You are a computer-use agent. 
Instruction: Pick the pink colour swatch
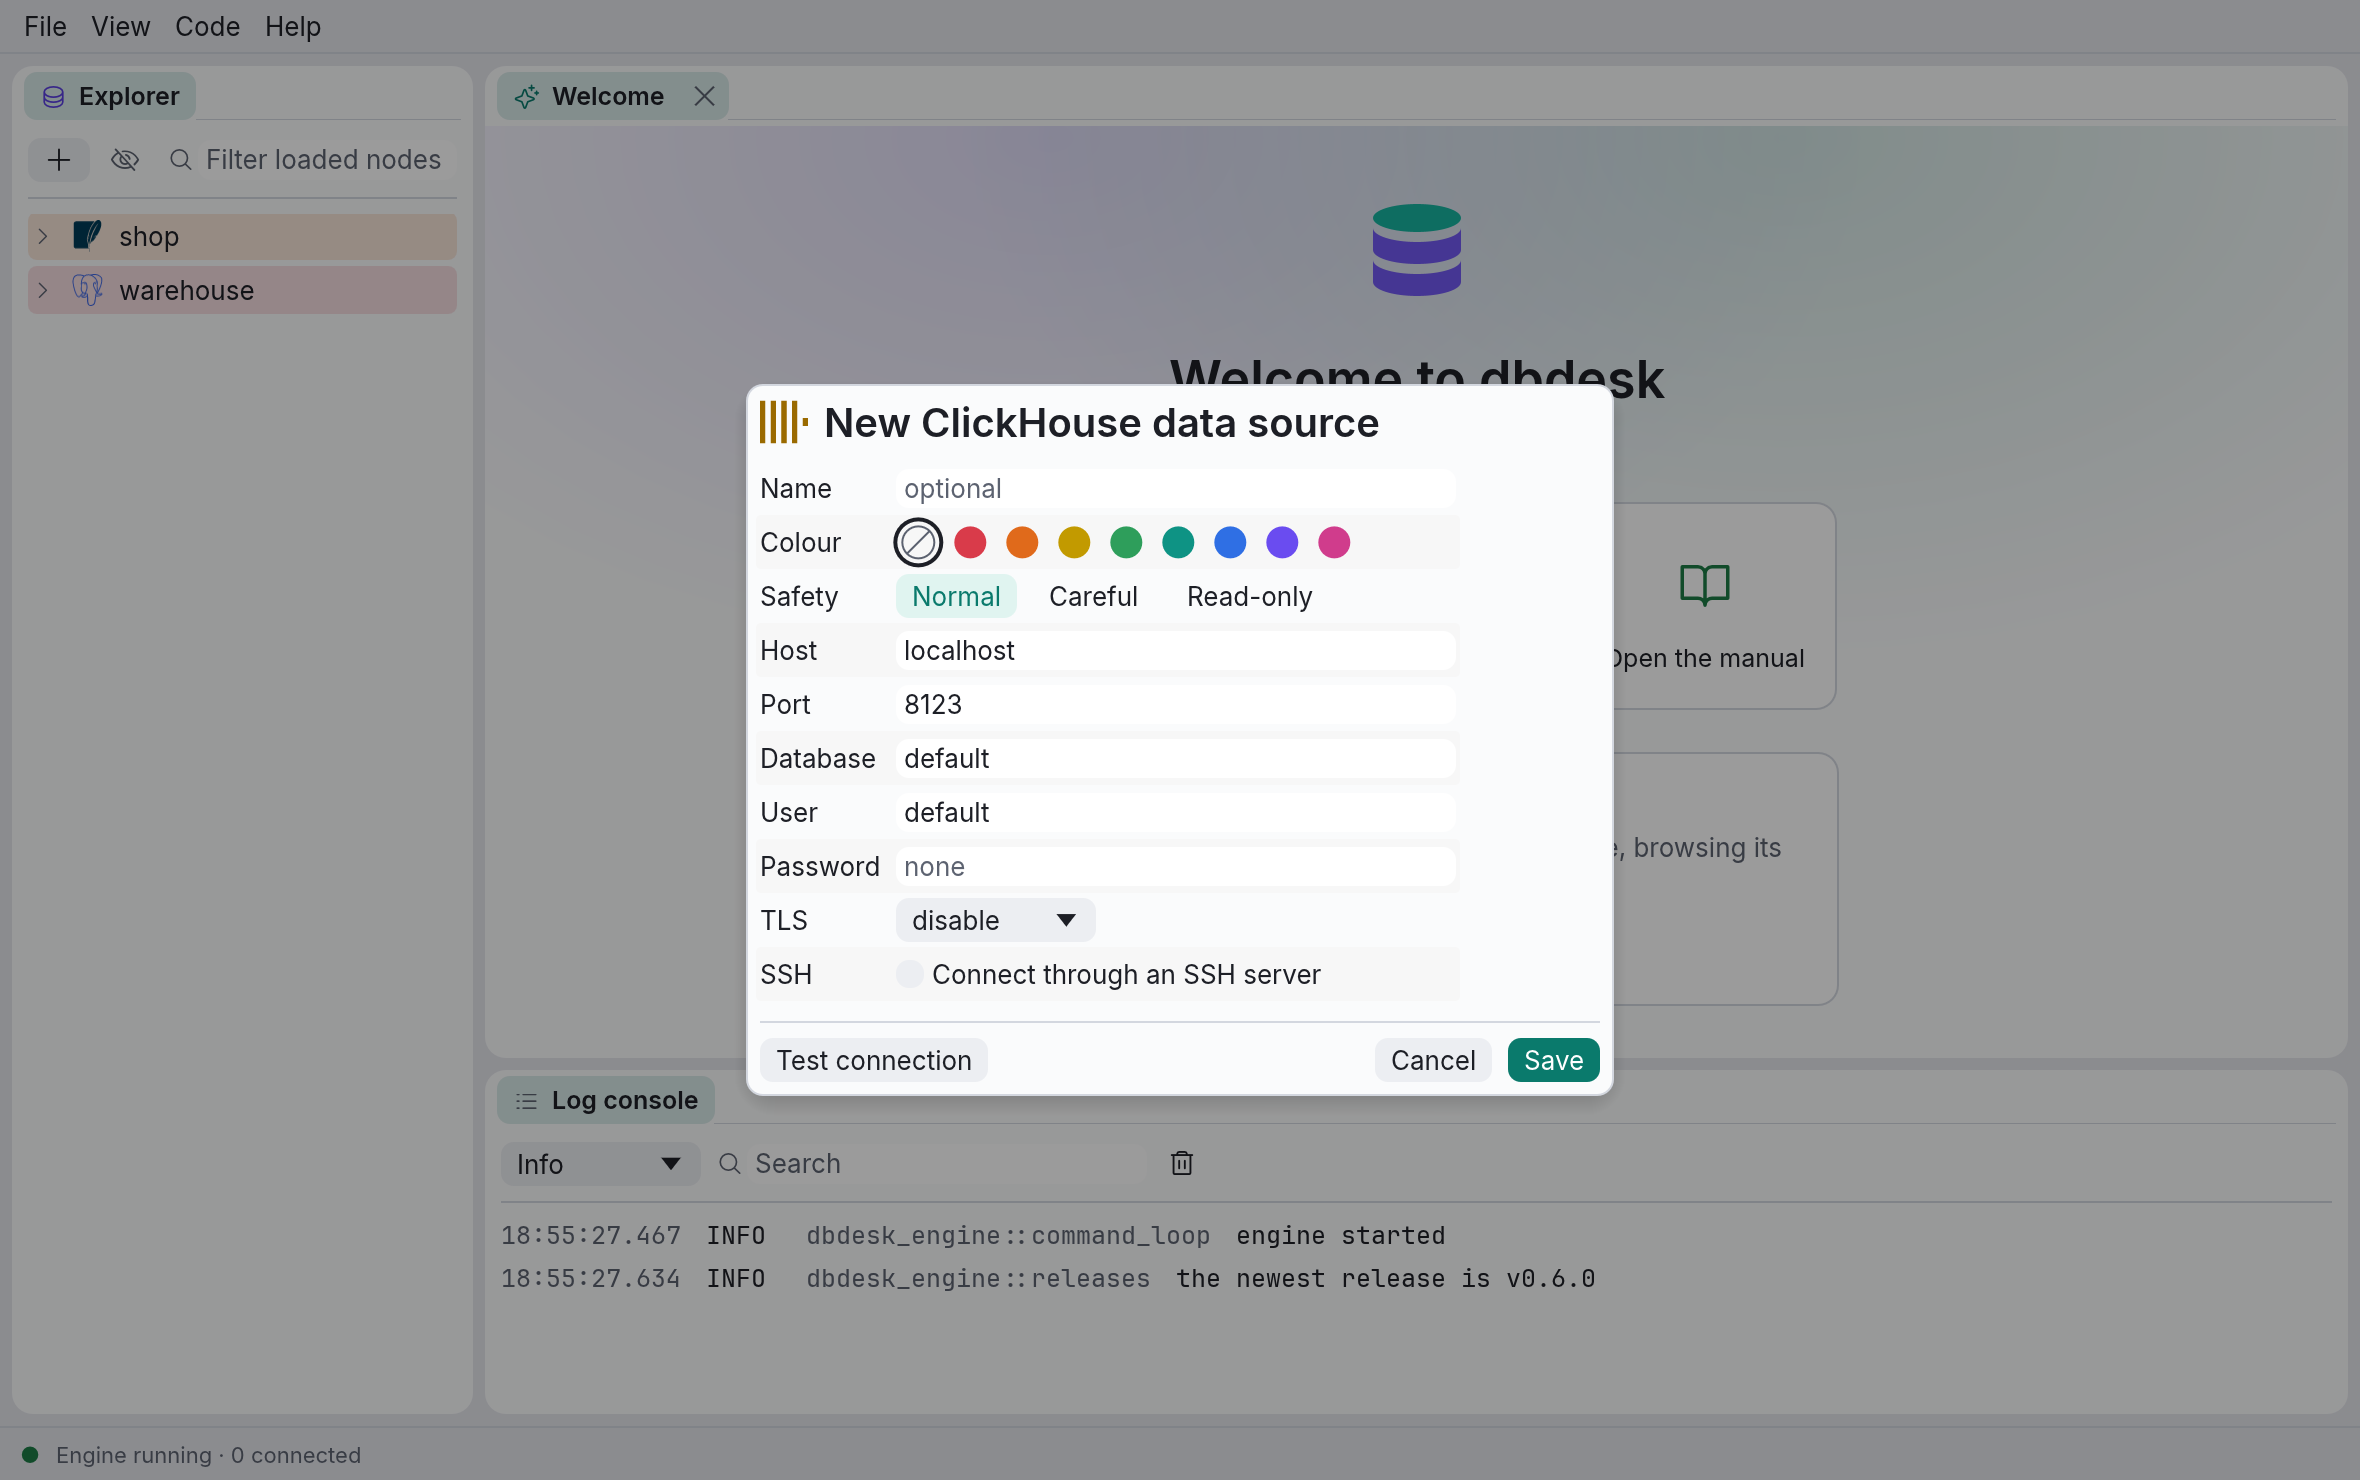tap(1334, 542)
